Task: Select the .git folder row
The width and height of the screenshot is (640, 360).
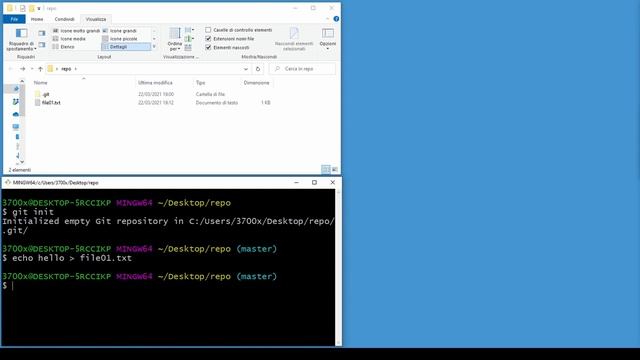Action: [x=152, y=94]
